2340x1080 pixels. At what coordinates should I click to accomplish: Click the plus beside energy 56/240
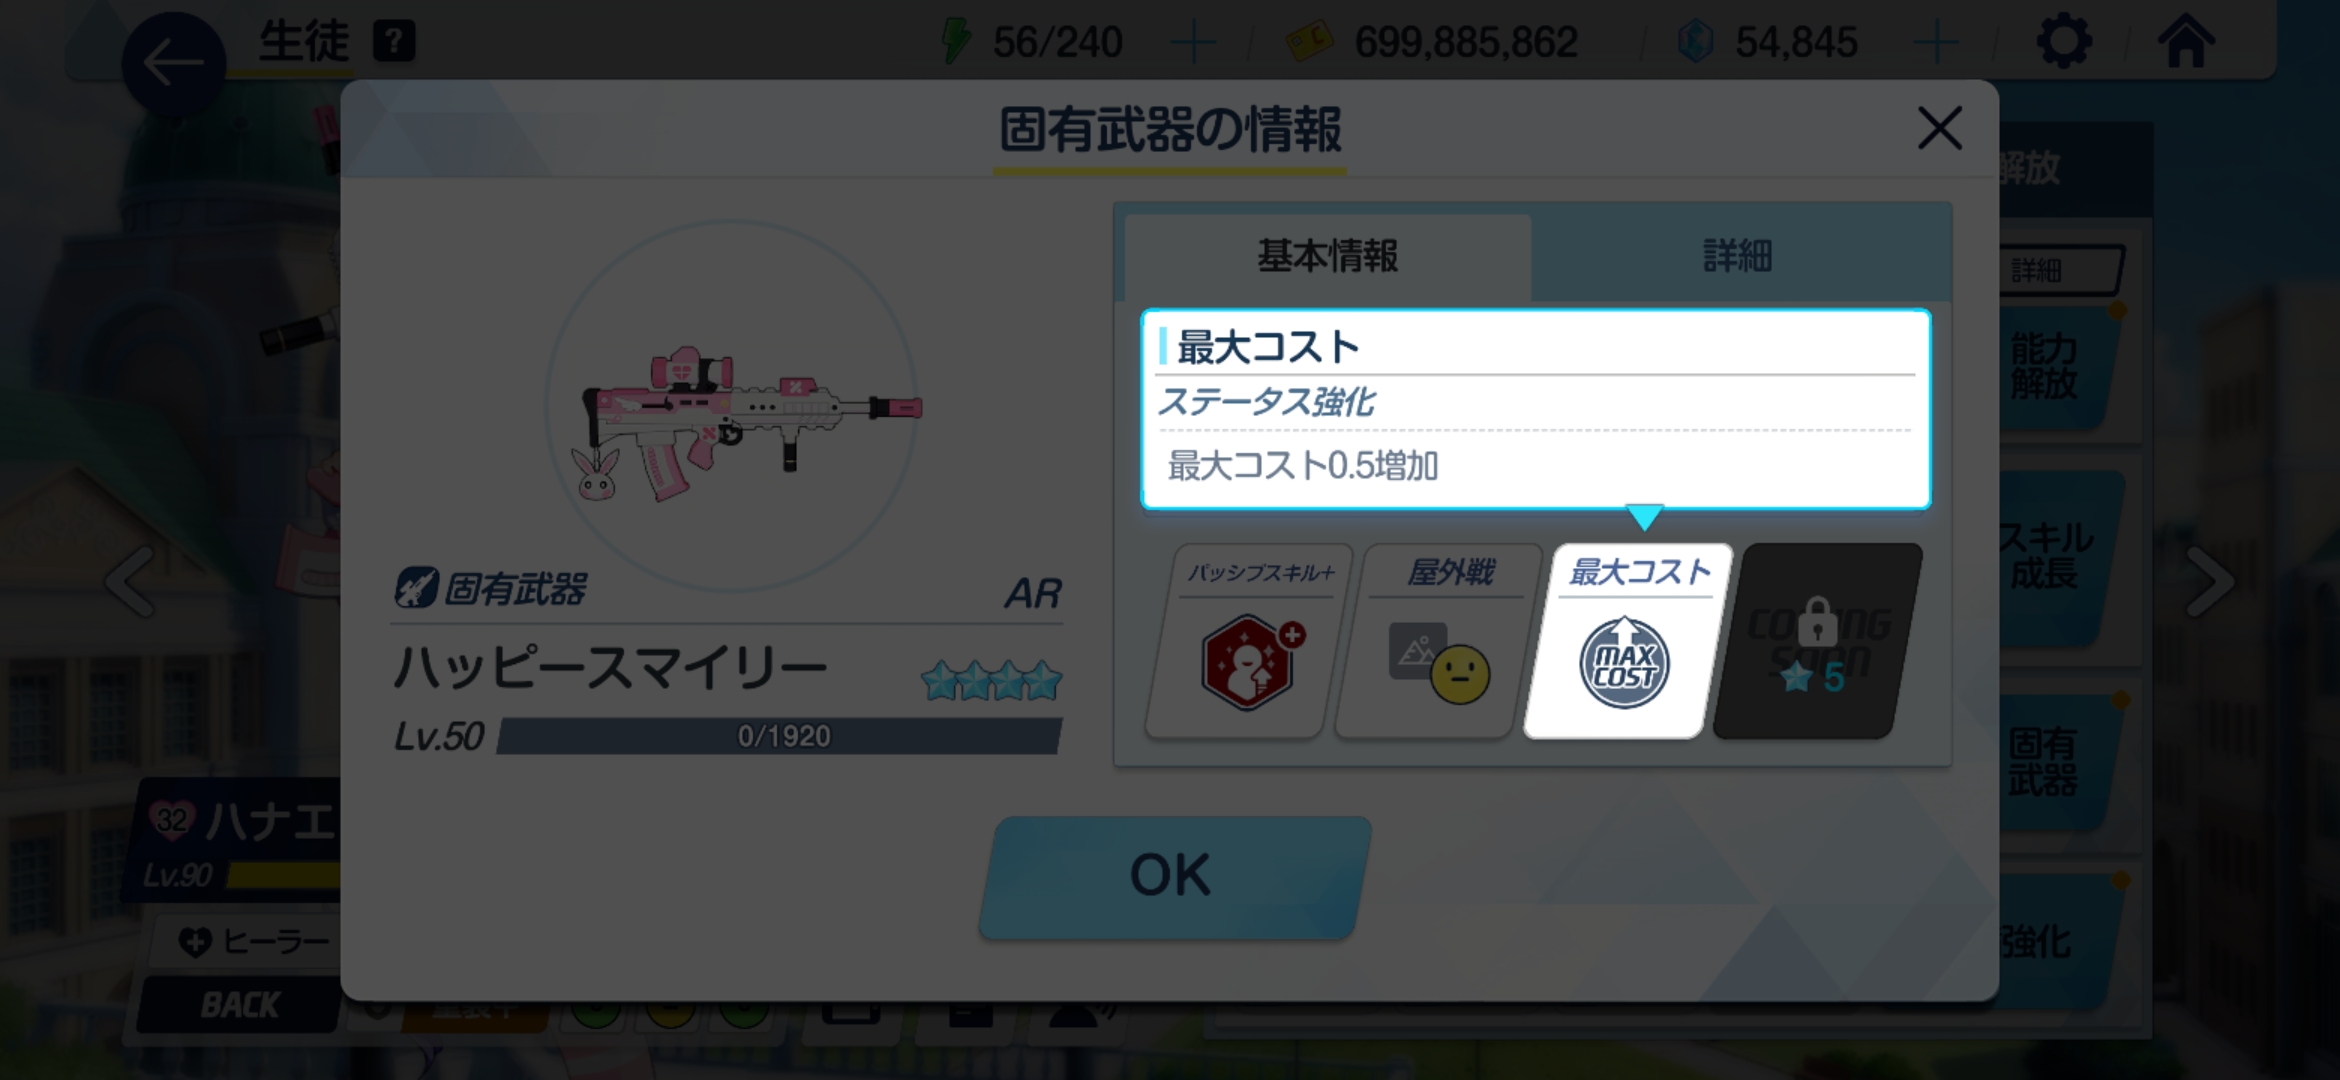coord(1192,44)
